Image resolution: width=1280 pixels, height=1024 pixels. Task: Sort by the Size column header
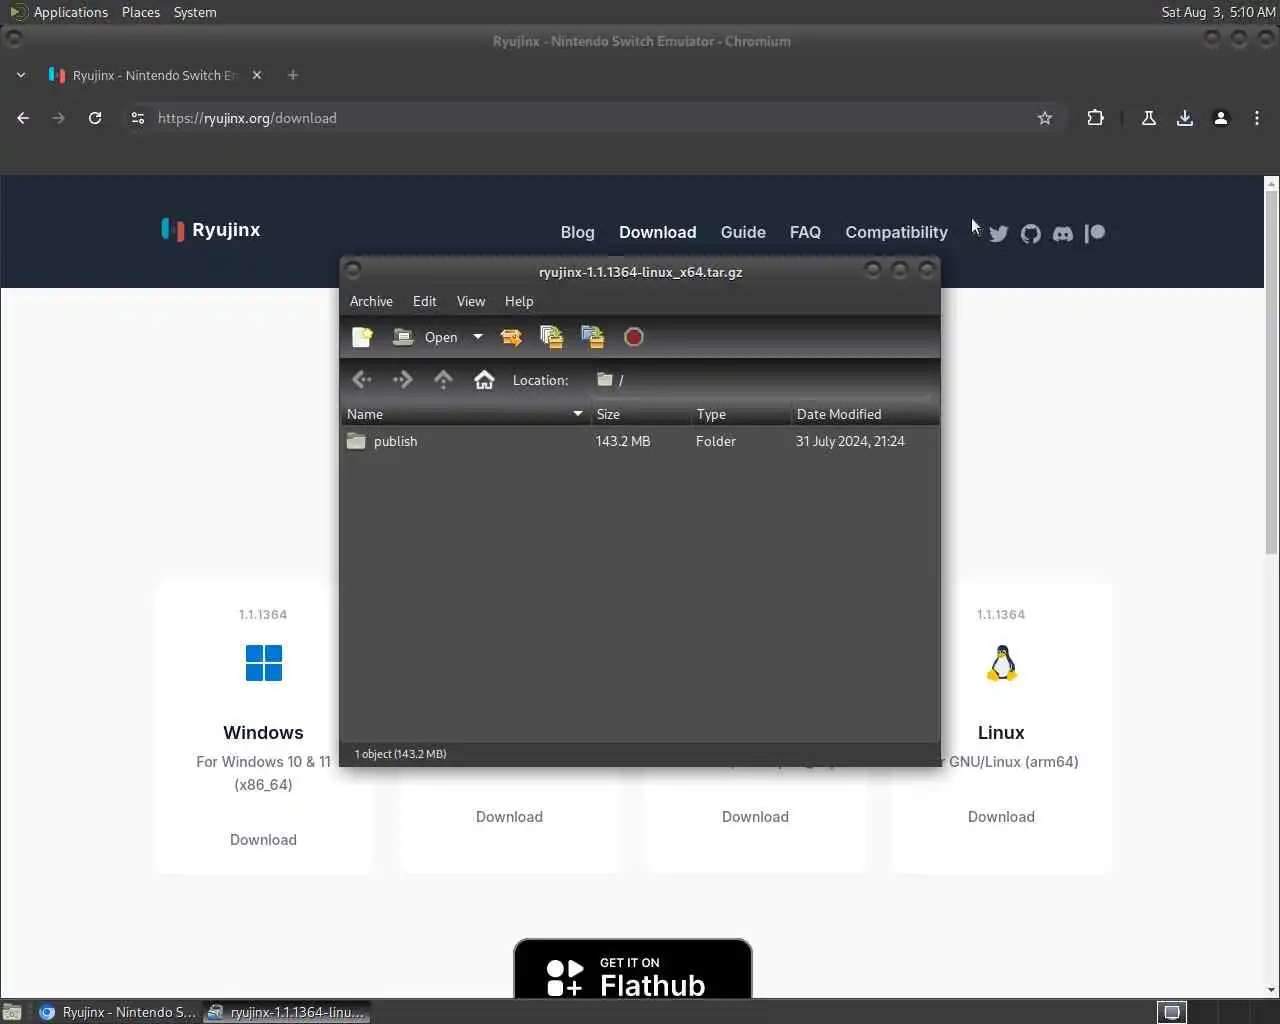(640, 414)
